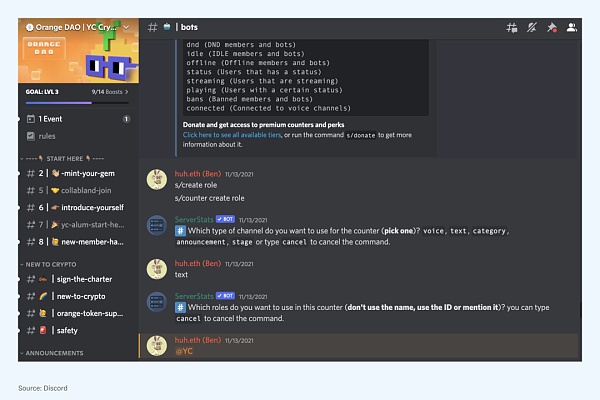
Task: Click the @YC mention in last message
Action: (184, 352)
